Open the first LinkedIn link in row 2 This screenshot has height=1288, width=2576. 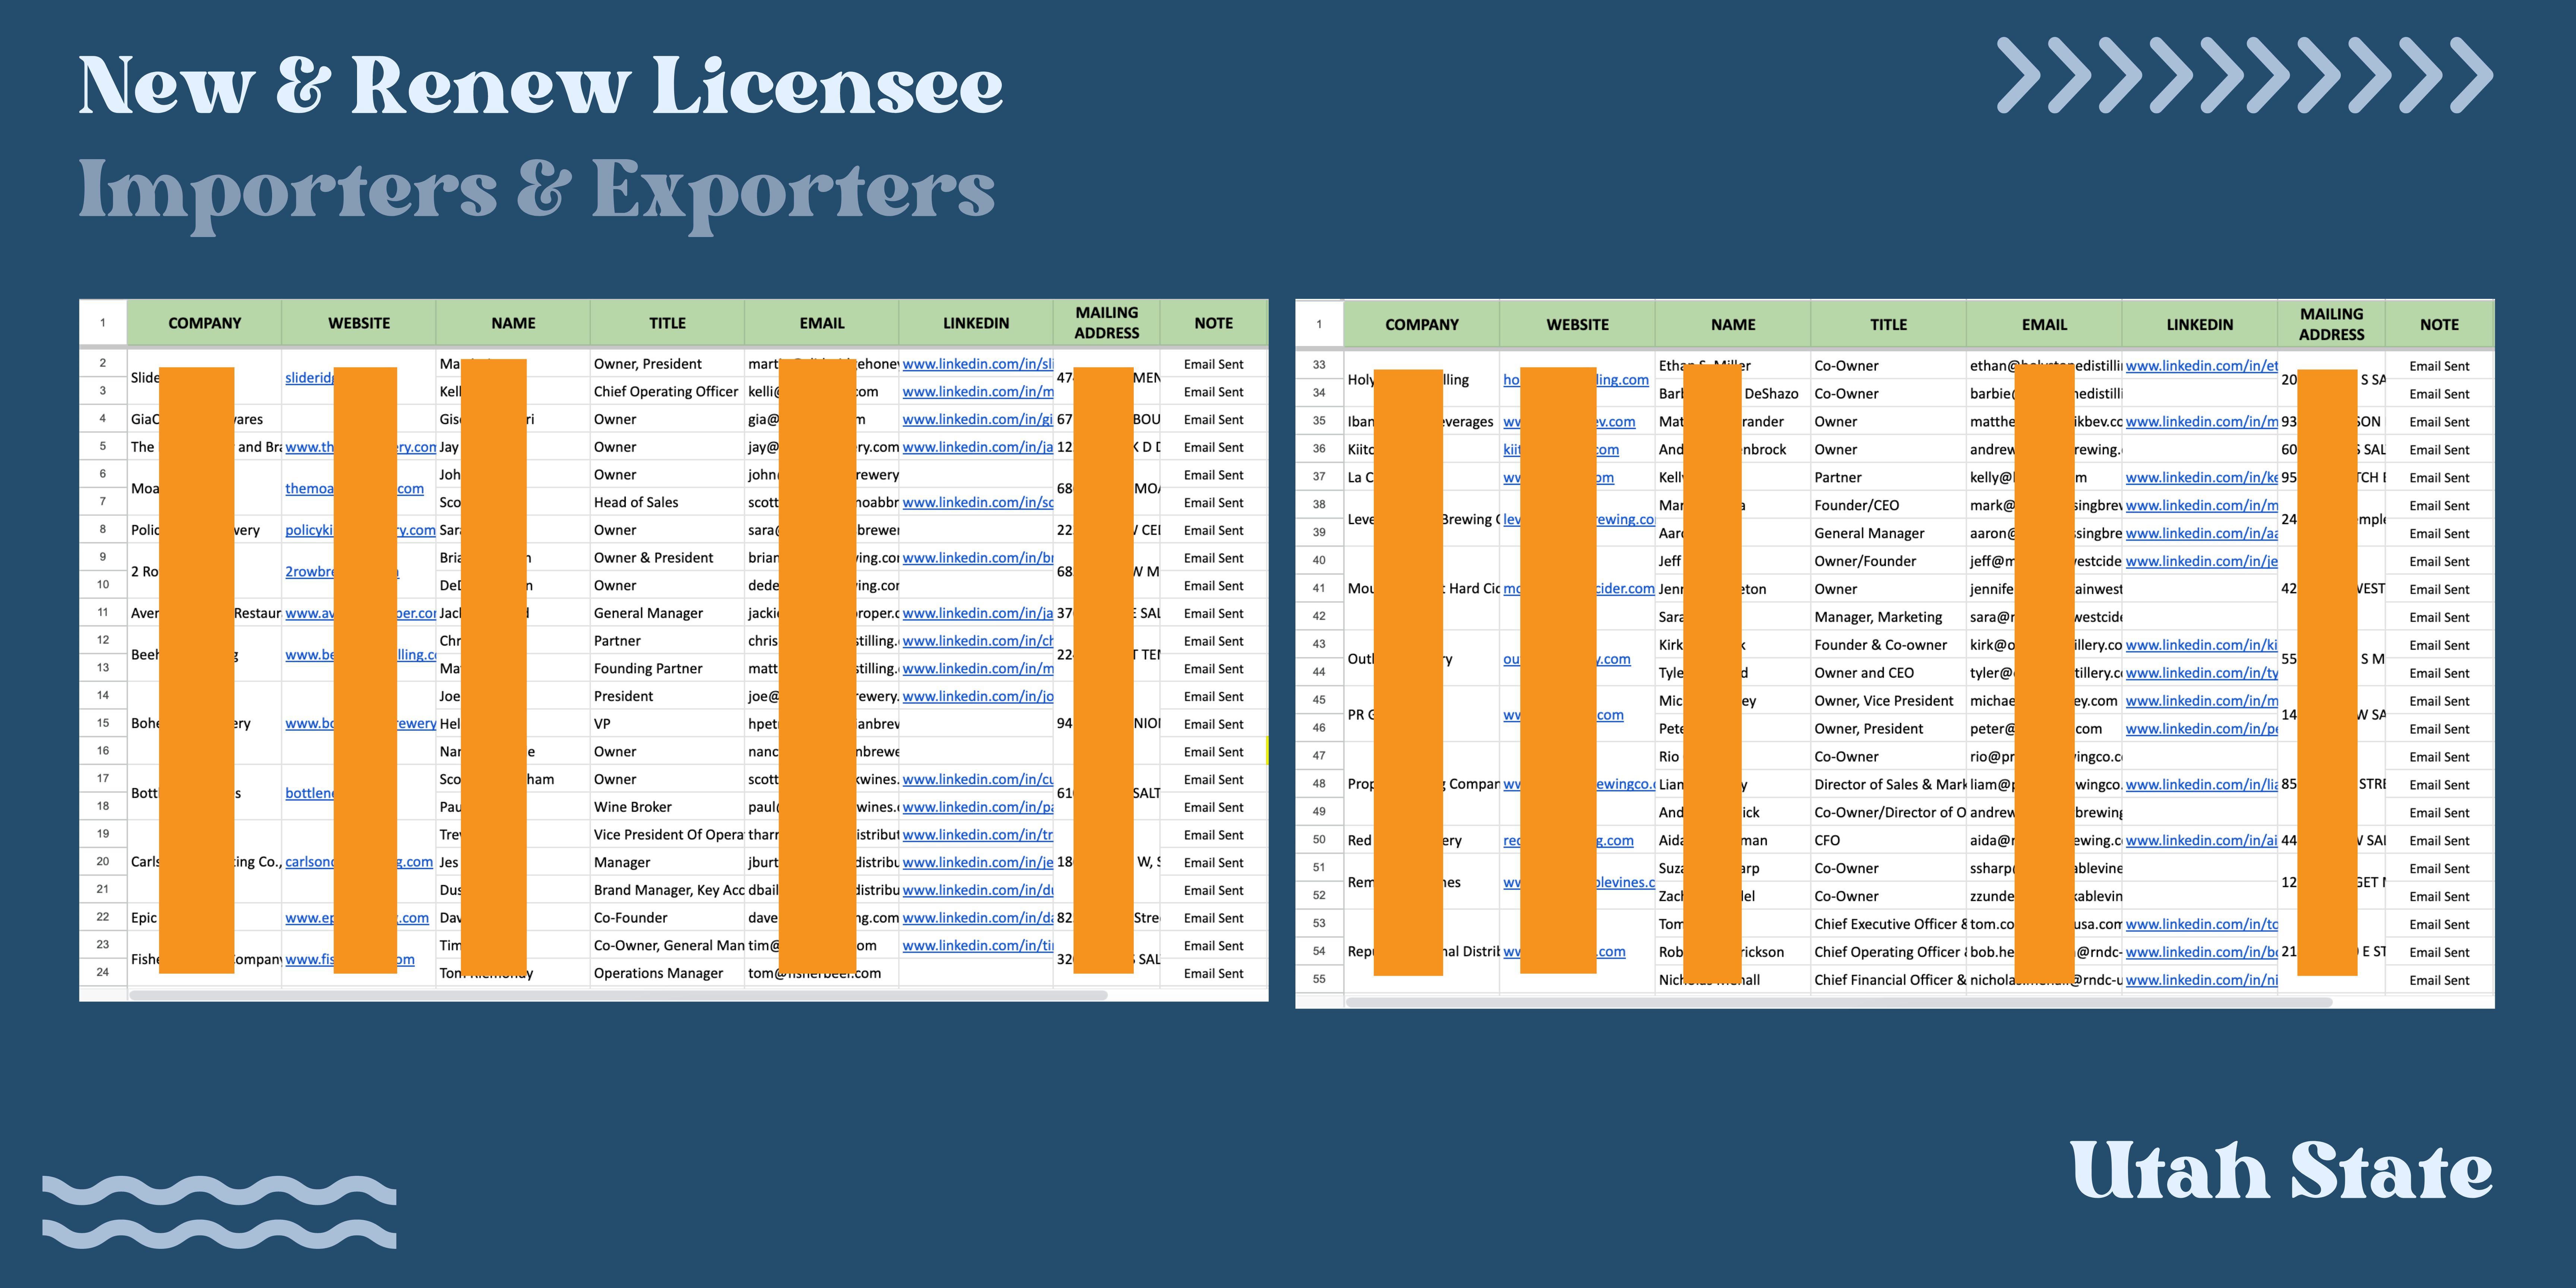(977, 364)
